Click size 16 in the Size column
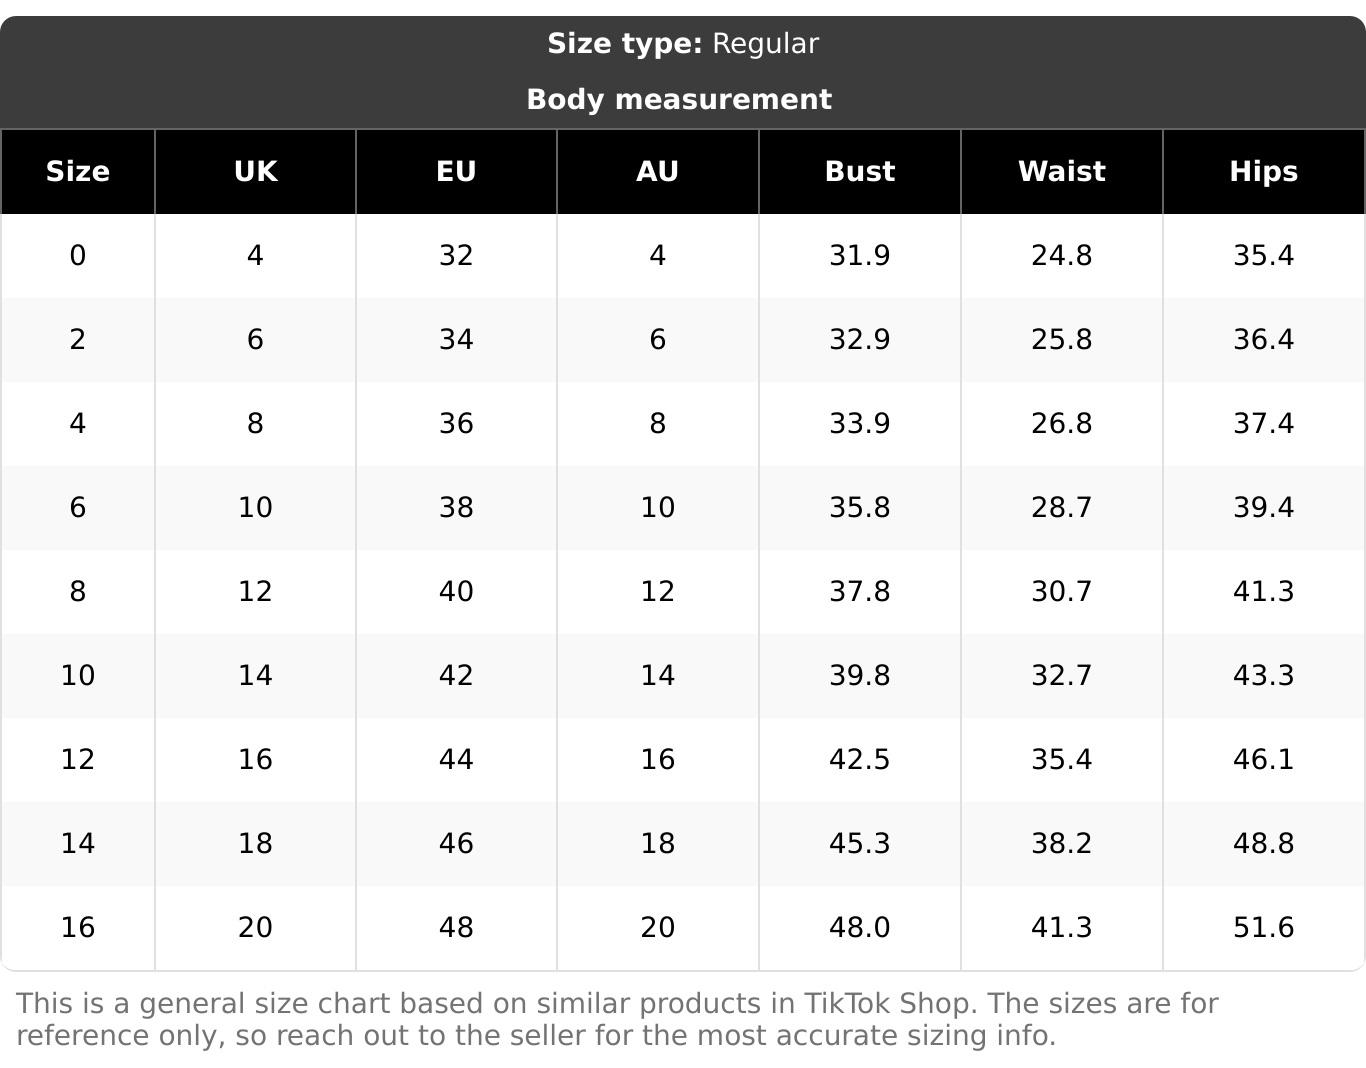This screenshot has height=1068, width=1366. [x=78, y=928]
